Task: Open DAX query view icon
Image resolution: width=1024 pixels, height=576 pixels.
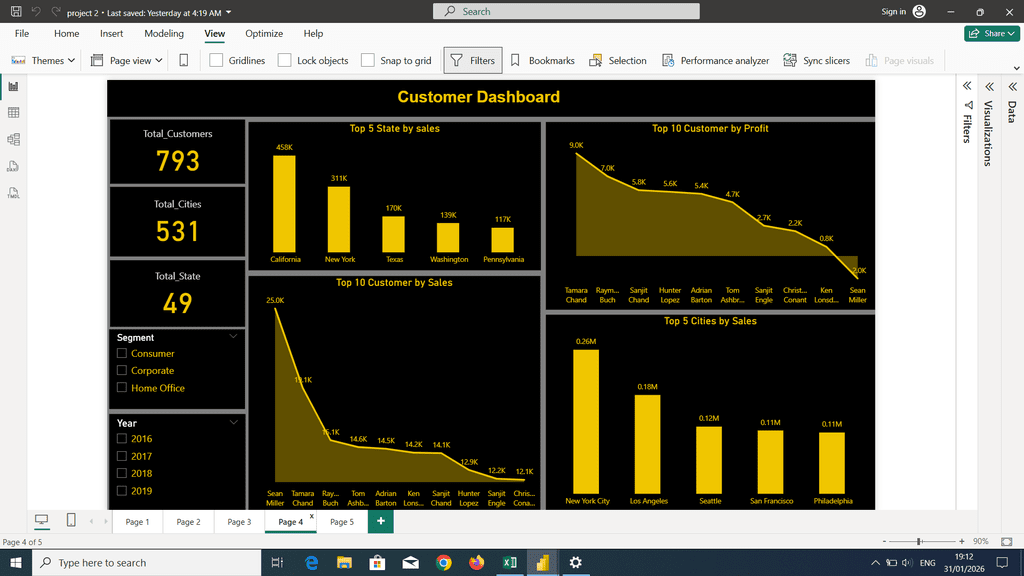Action: pos(14,166)
